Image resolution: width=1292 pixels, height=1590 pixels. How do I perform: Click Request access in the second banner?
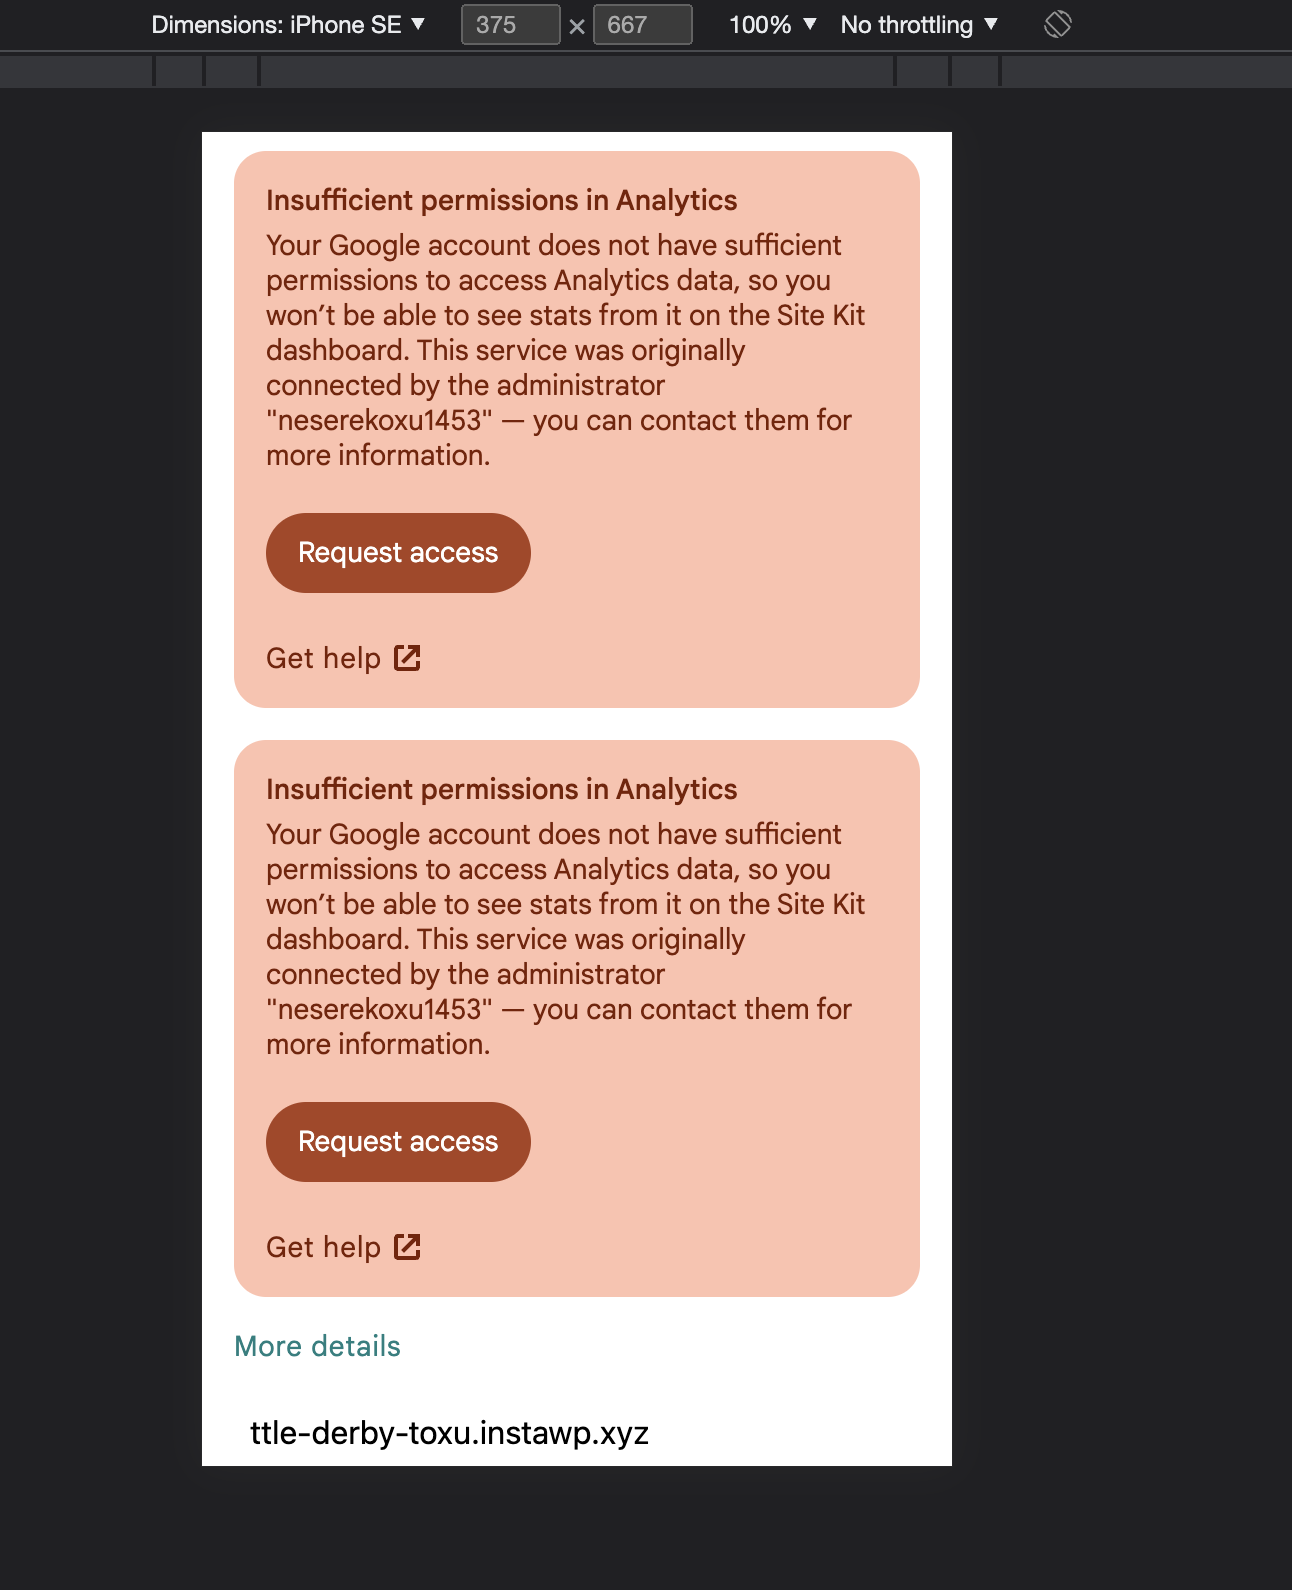pos(398,1141)
